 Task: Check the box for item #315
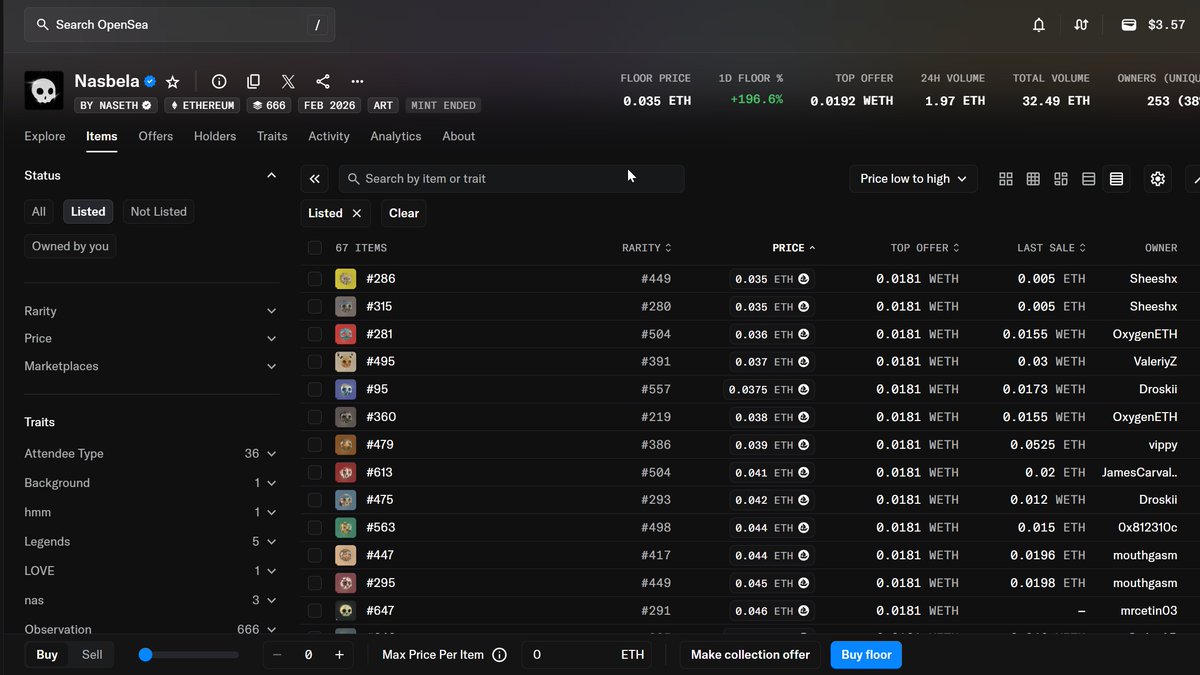(315, 307)
